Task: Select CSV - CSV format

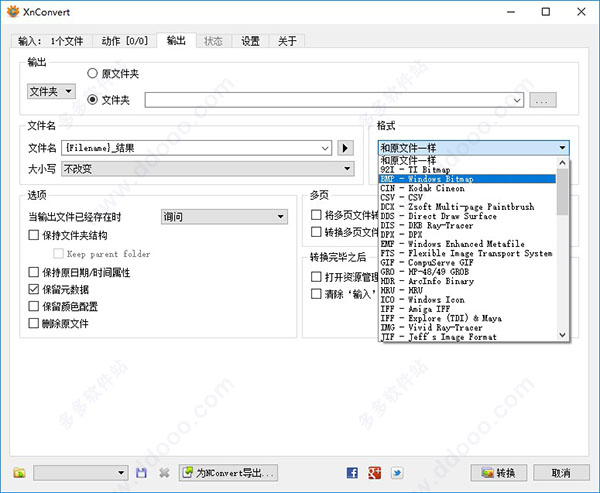Action: coord(467,198)
